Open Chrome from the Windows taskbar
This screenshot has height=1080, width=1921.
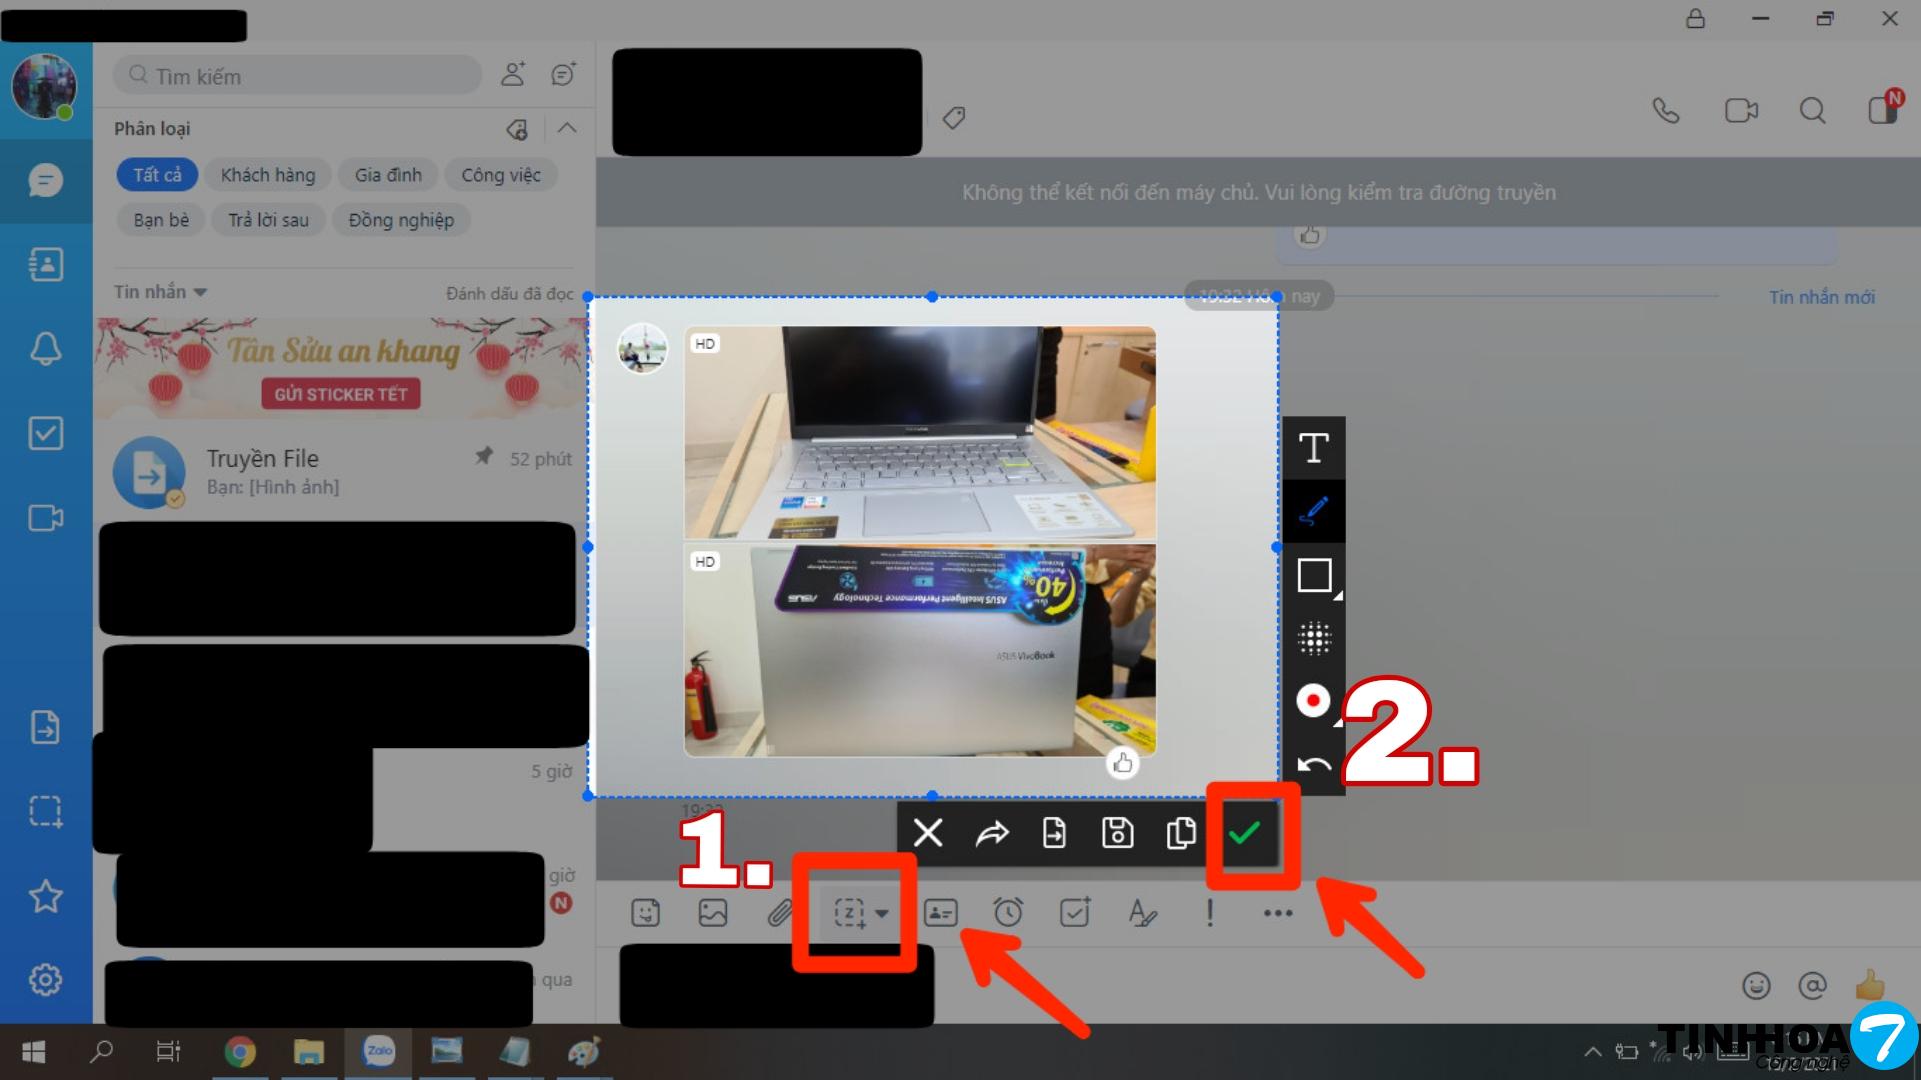click(240, 1052)
